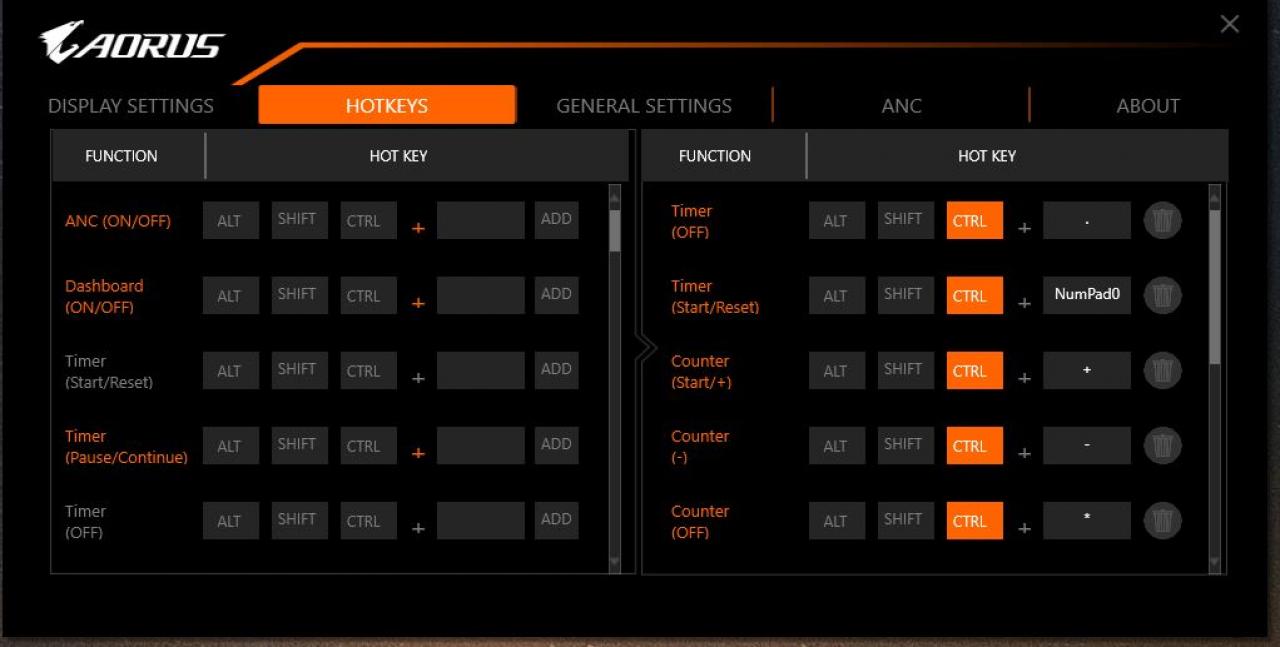
Task: Click the '.' key field for Timer (OFF)
Action: [1087, 221]
